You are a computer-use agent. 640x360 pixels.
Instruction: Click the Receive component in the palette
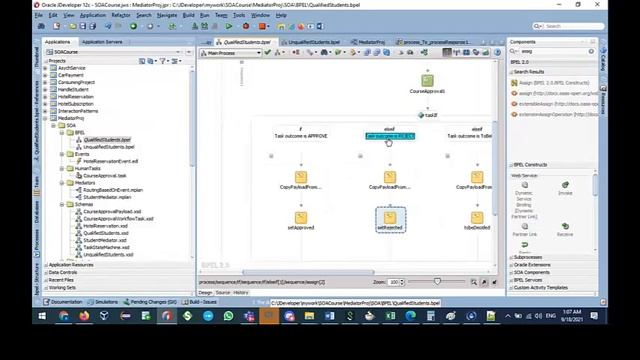pyautogui.click(x=565, y=229)
